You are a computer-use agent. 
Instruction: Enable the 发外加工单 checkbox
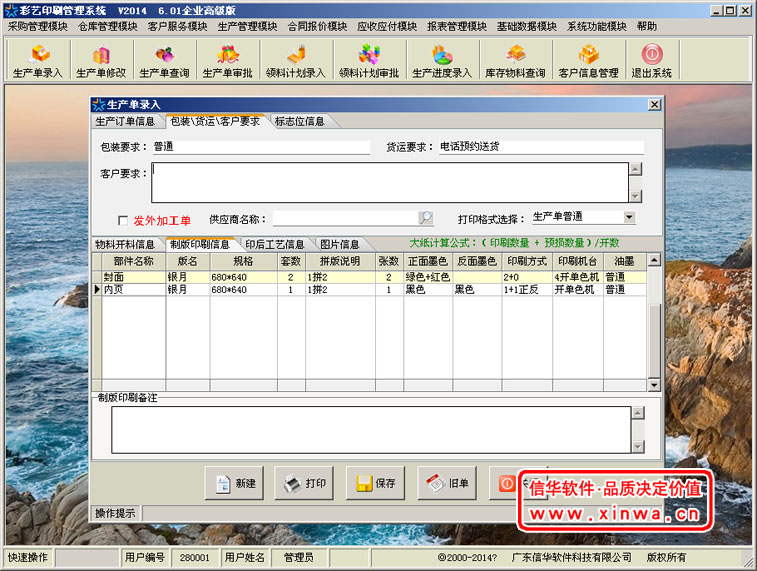(123, 220)
